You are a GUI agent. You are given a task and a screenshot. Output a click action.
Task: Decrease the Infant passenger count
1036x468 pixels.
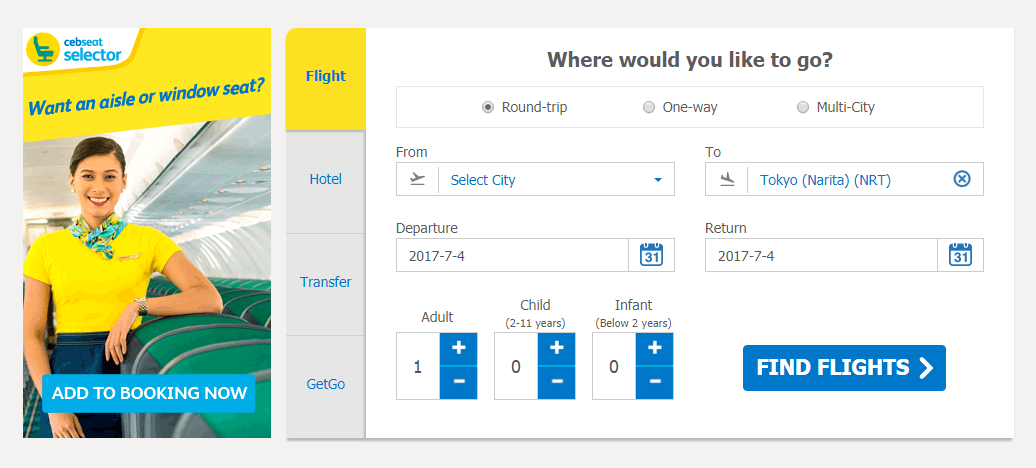point(655,382)
